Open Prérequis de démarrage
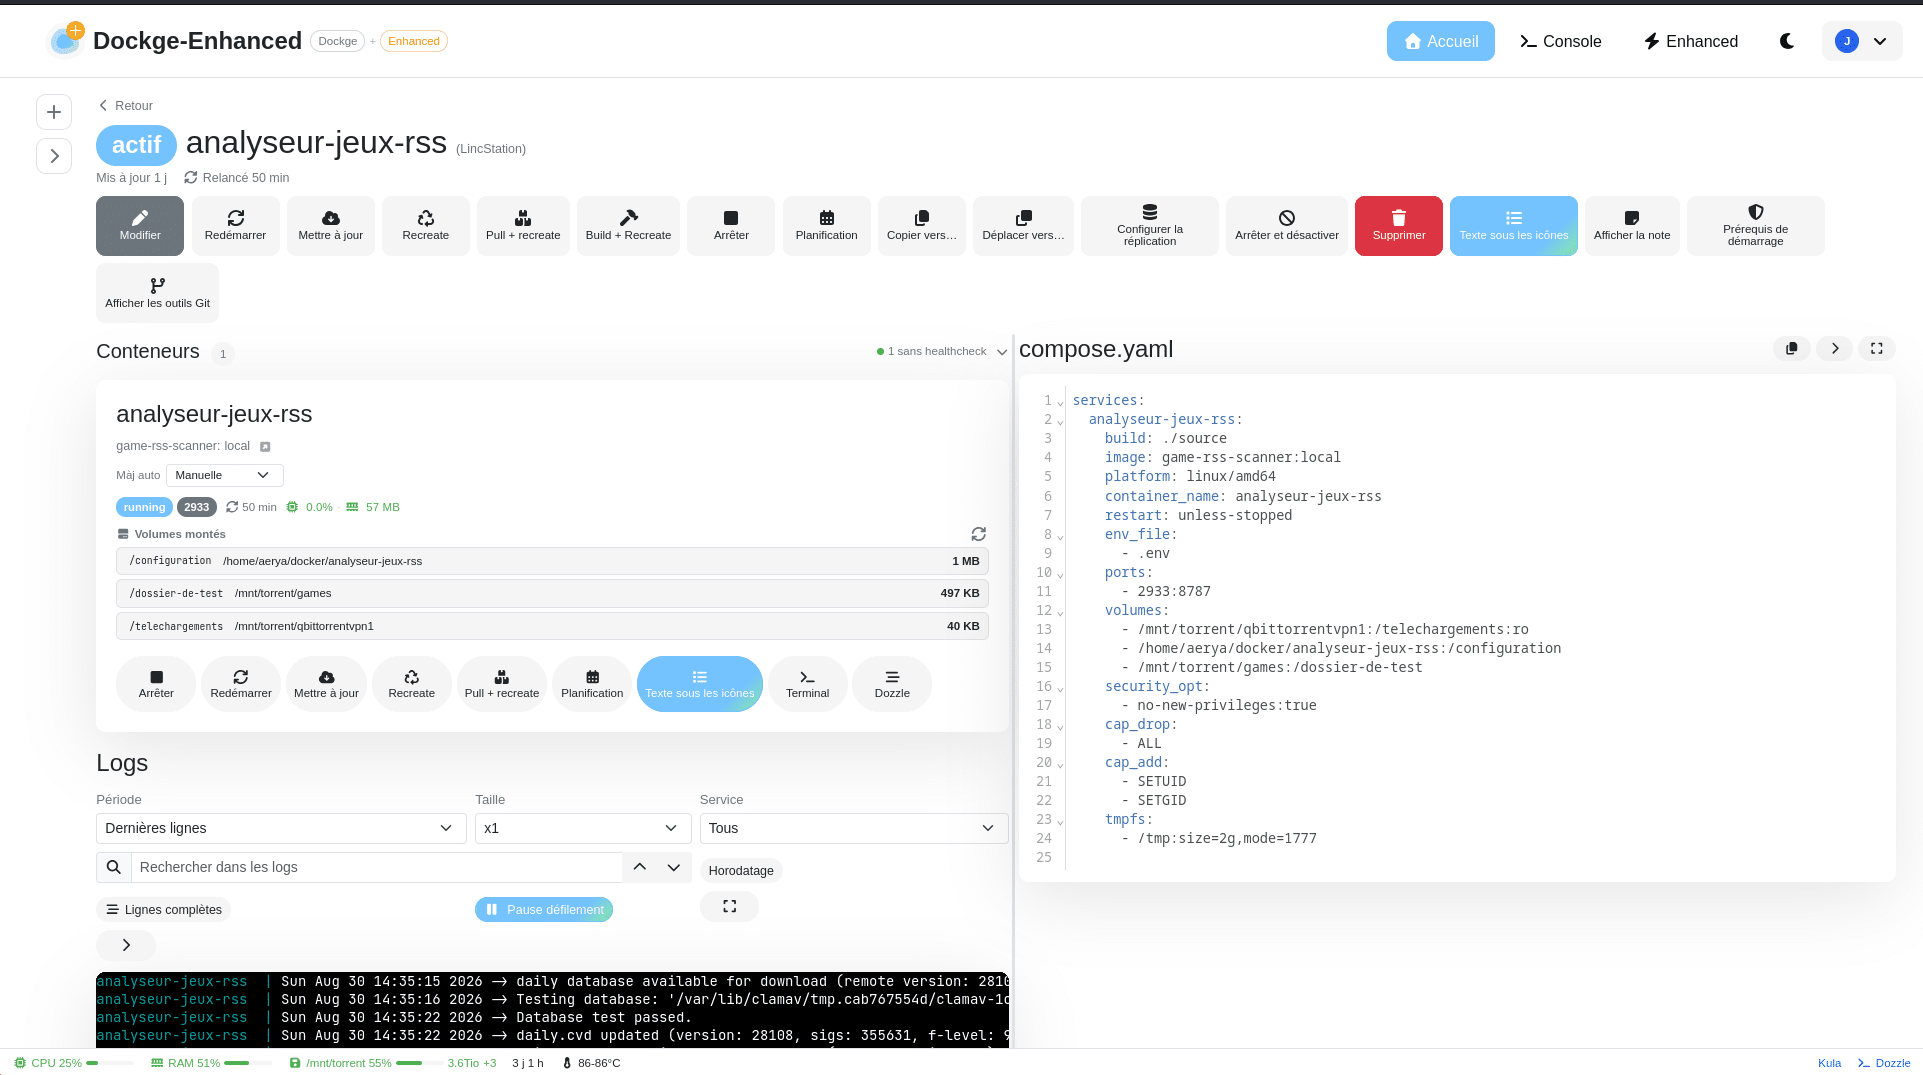Screen dimensions: 1923x1075 coord(1756,226)
